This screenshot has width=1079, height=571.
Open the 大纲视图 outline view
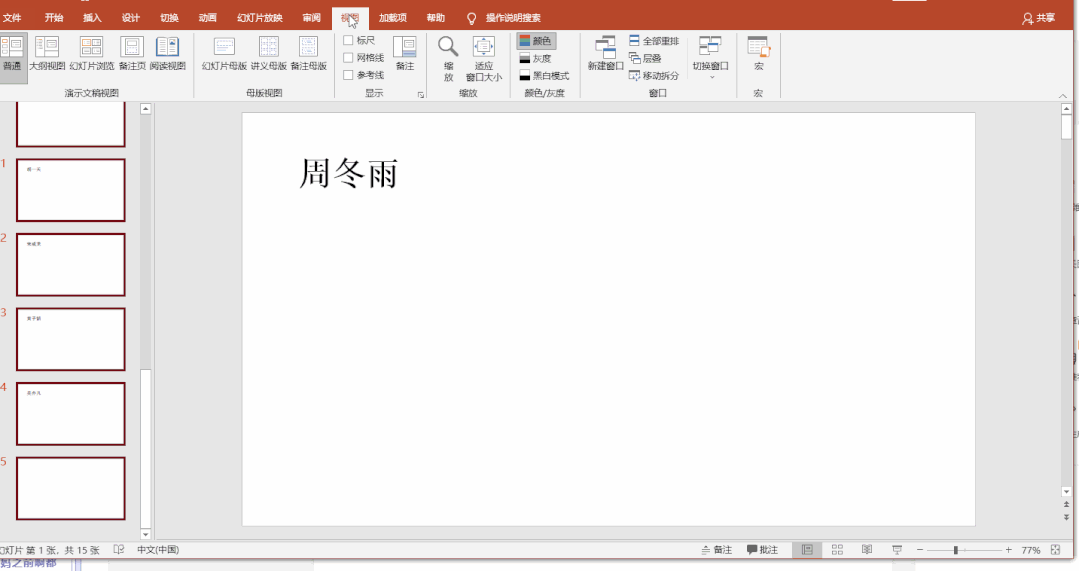coord(47,53)
